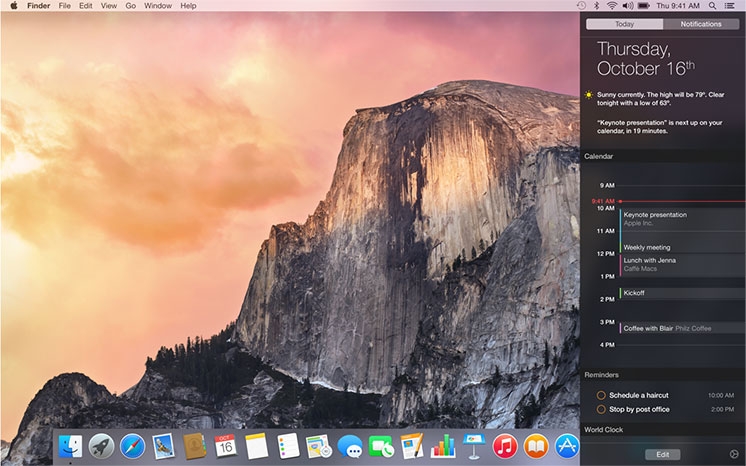Open the App Store Dock icon

[x=567, y=445]
